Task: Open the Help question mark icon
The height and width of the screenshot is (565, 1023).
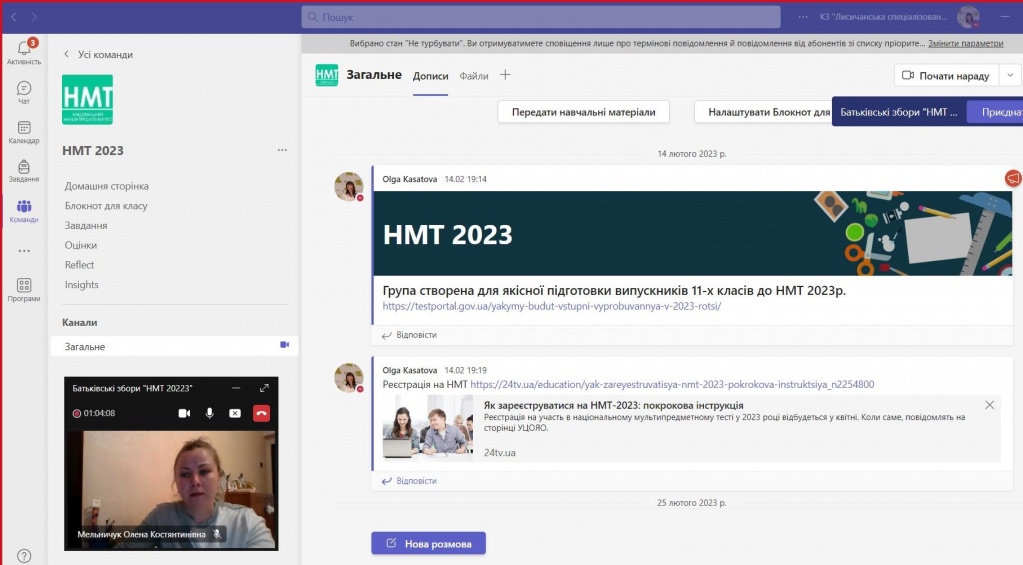Action: 24,557
